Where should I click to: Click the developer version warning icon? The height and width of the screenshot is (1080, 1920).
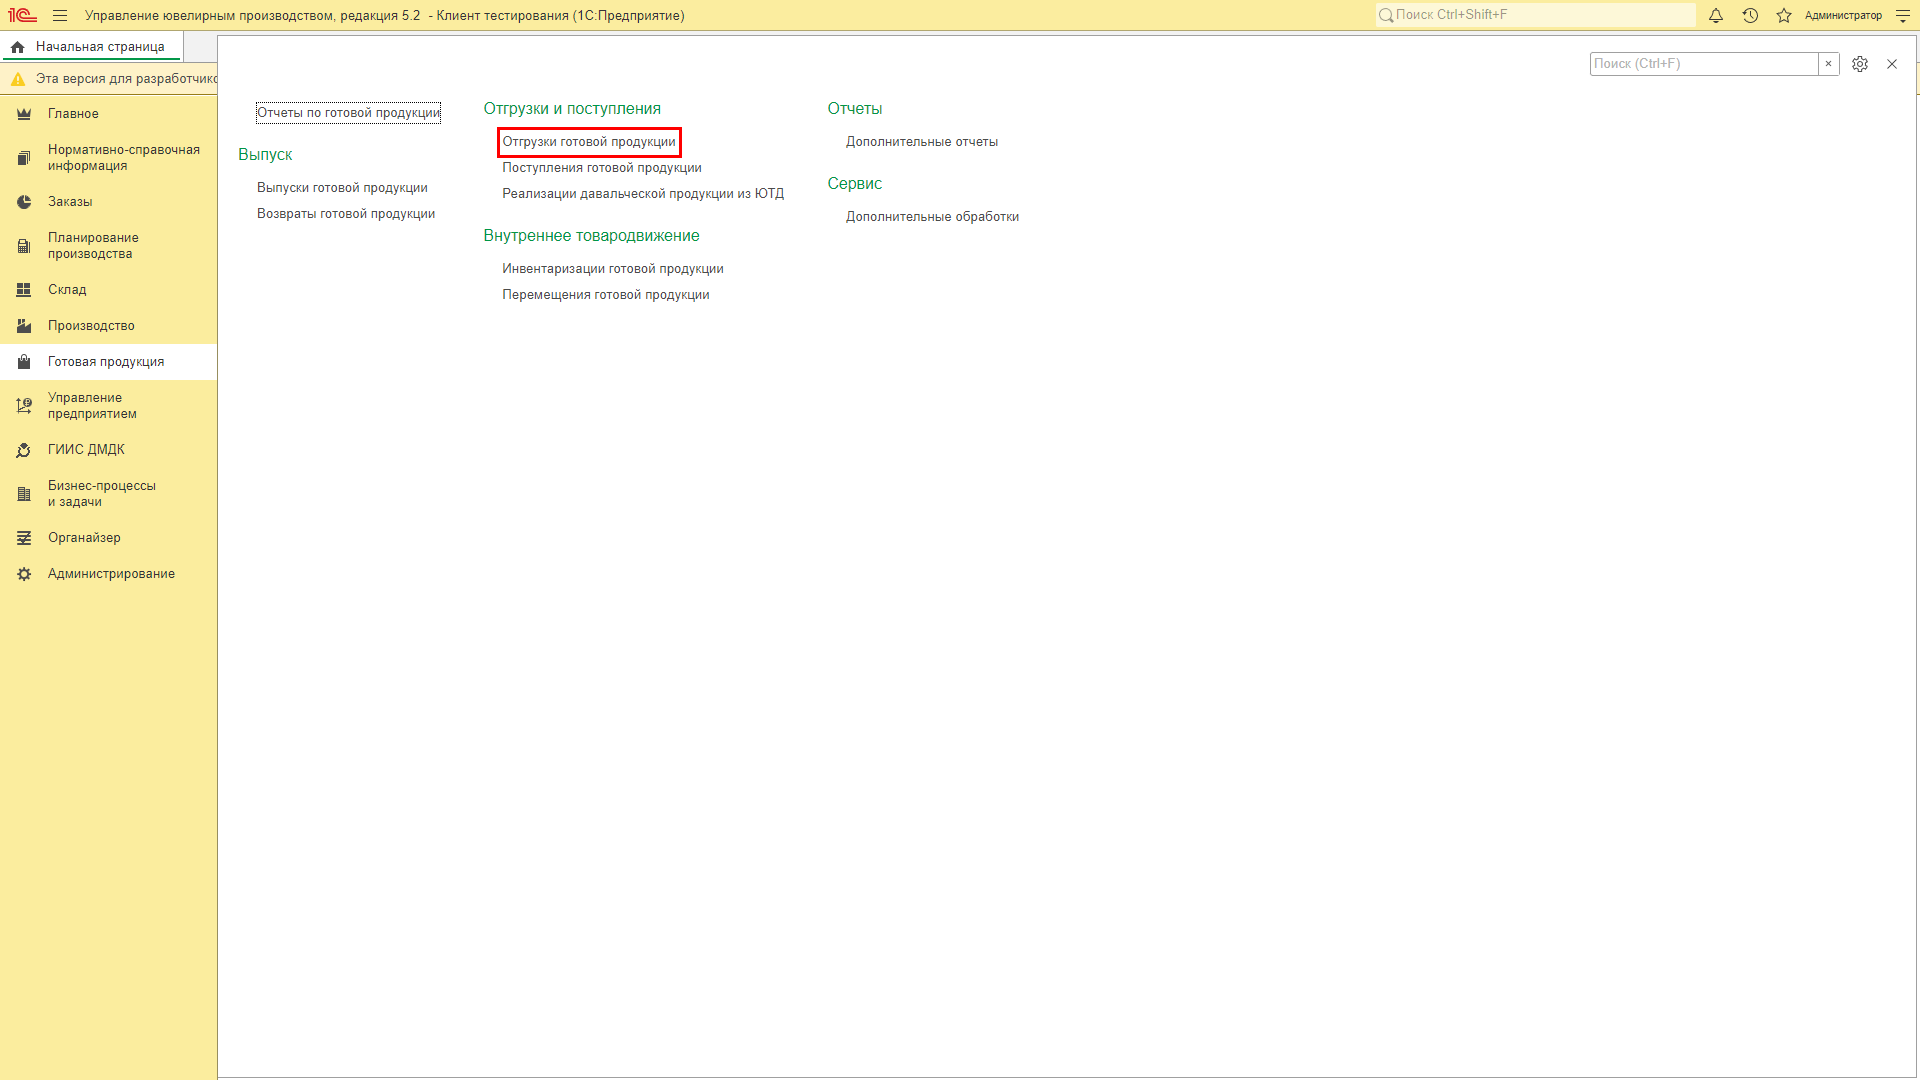pos(17,79)
